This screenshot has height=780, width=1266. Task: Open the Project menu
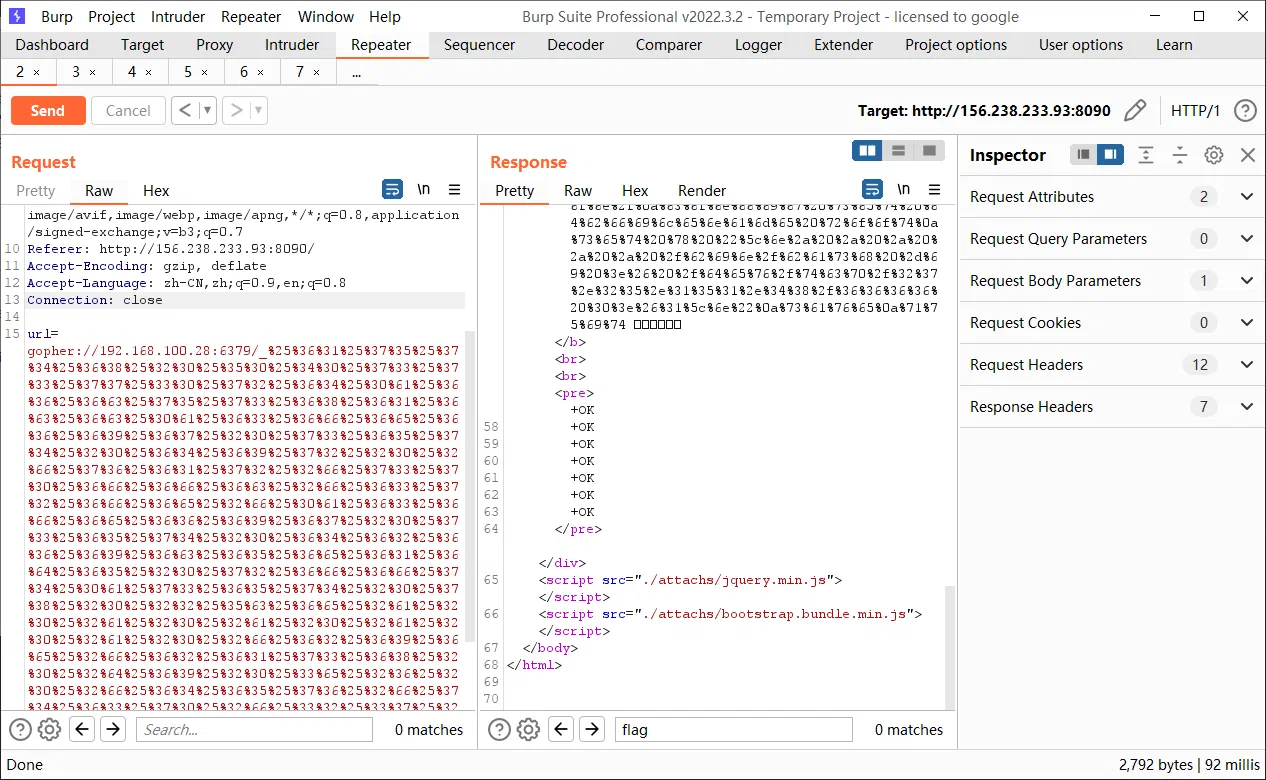pos(111,16)
